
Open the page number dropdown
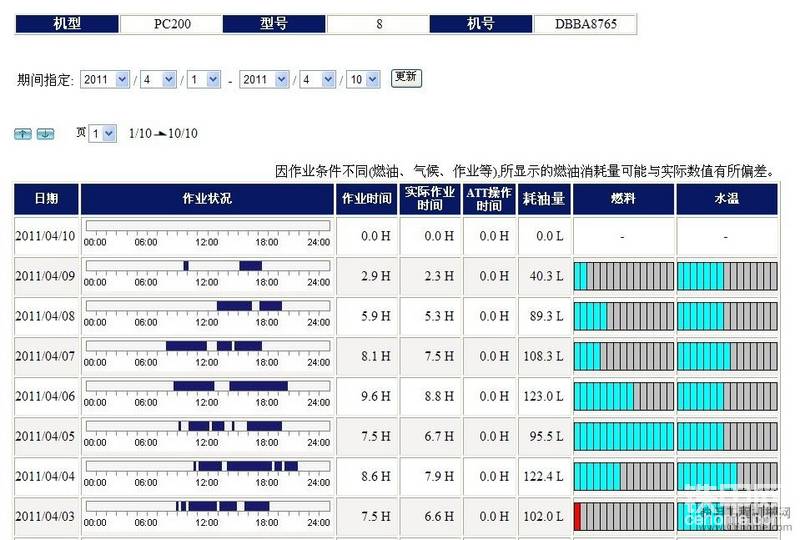pos(103,134)
